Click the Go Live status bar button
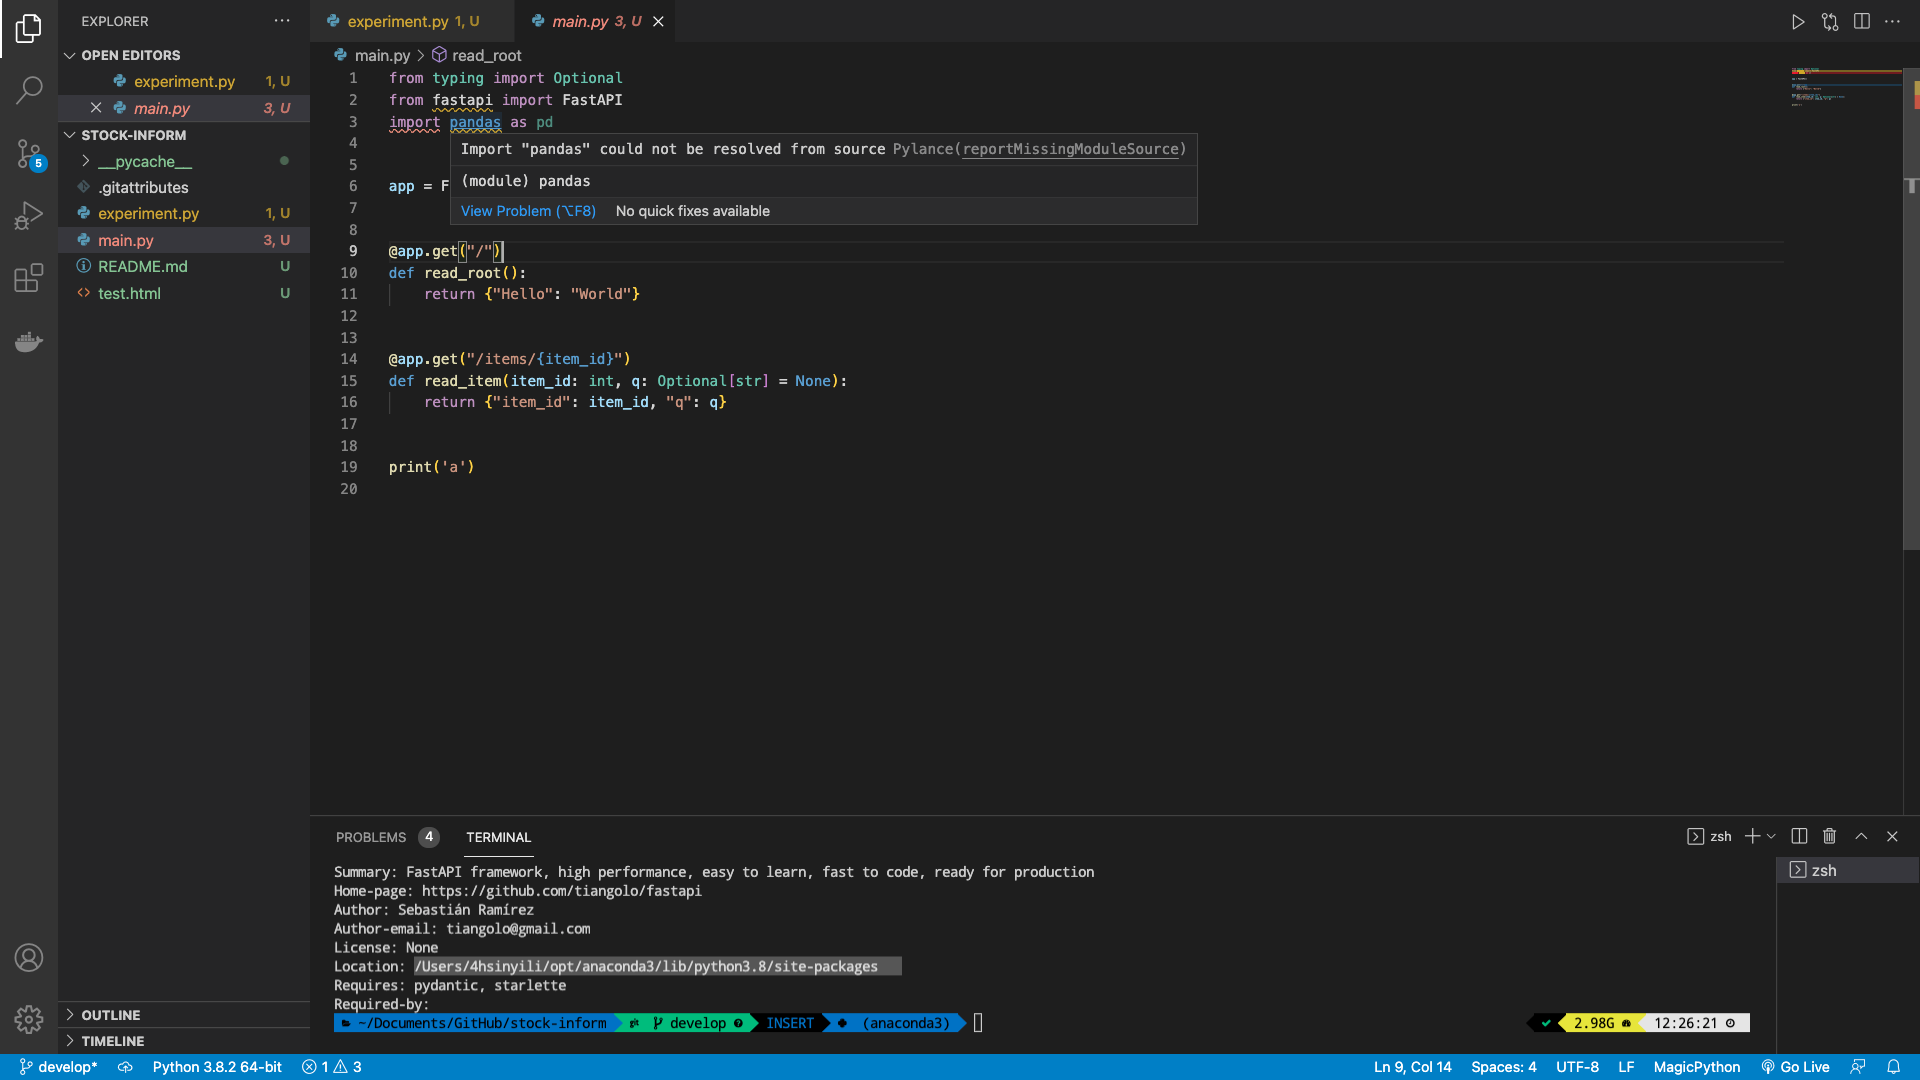 click(x=1795, y=1067)
